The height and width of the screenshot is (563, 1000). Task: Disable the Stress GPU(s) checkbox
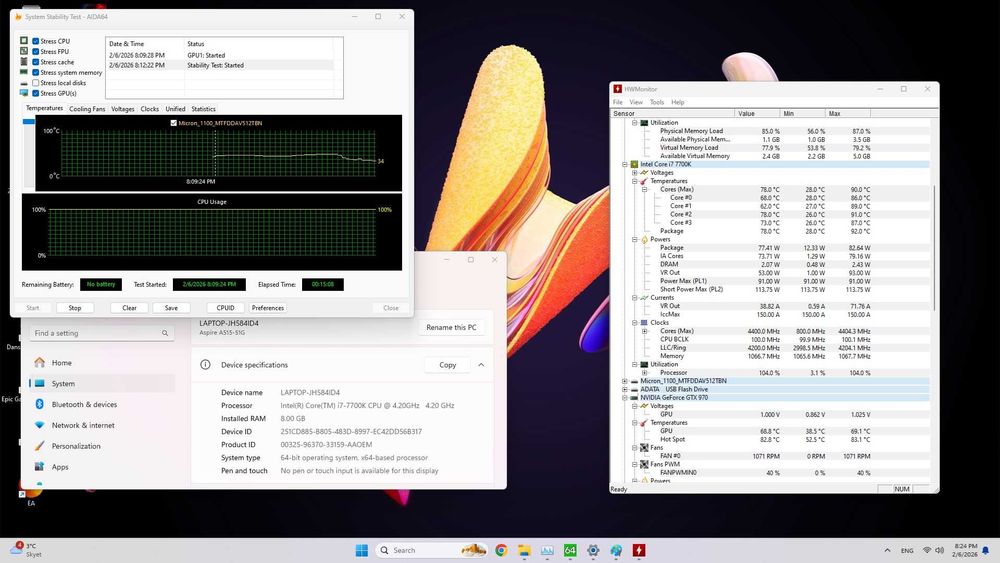pyautogui.click(x=36, y=93)
